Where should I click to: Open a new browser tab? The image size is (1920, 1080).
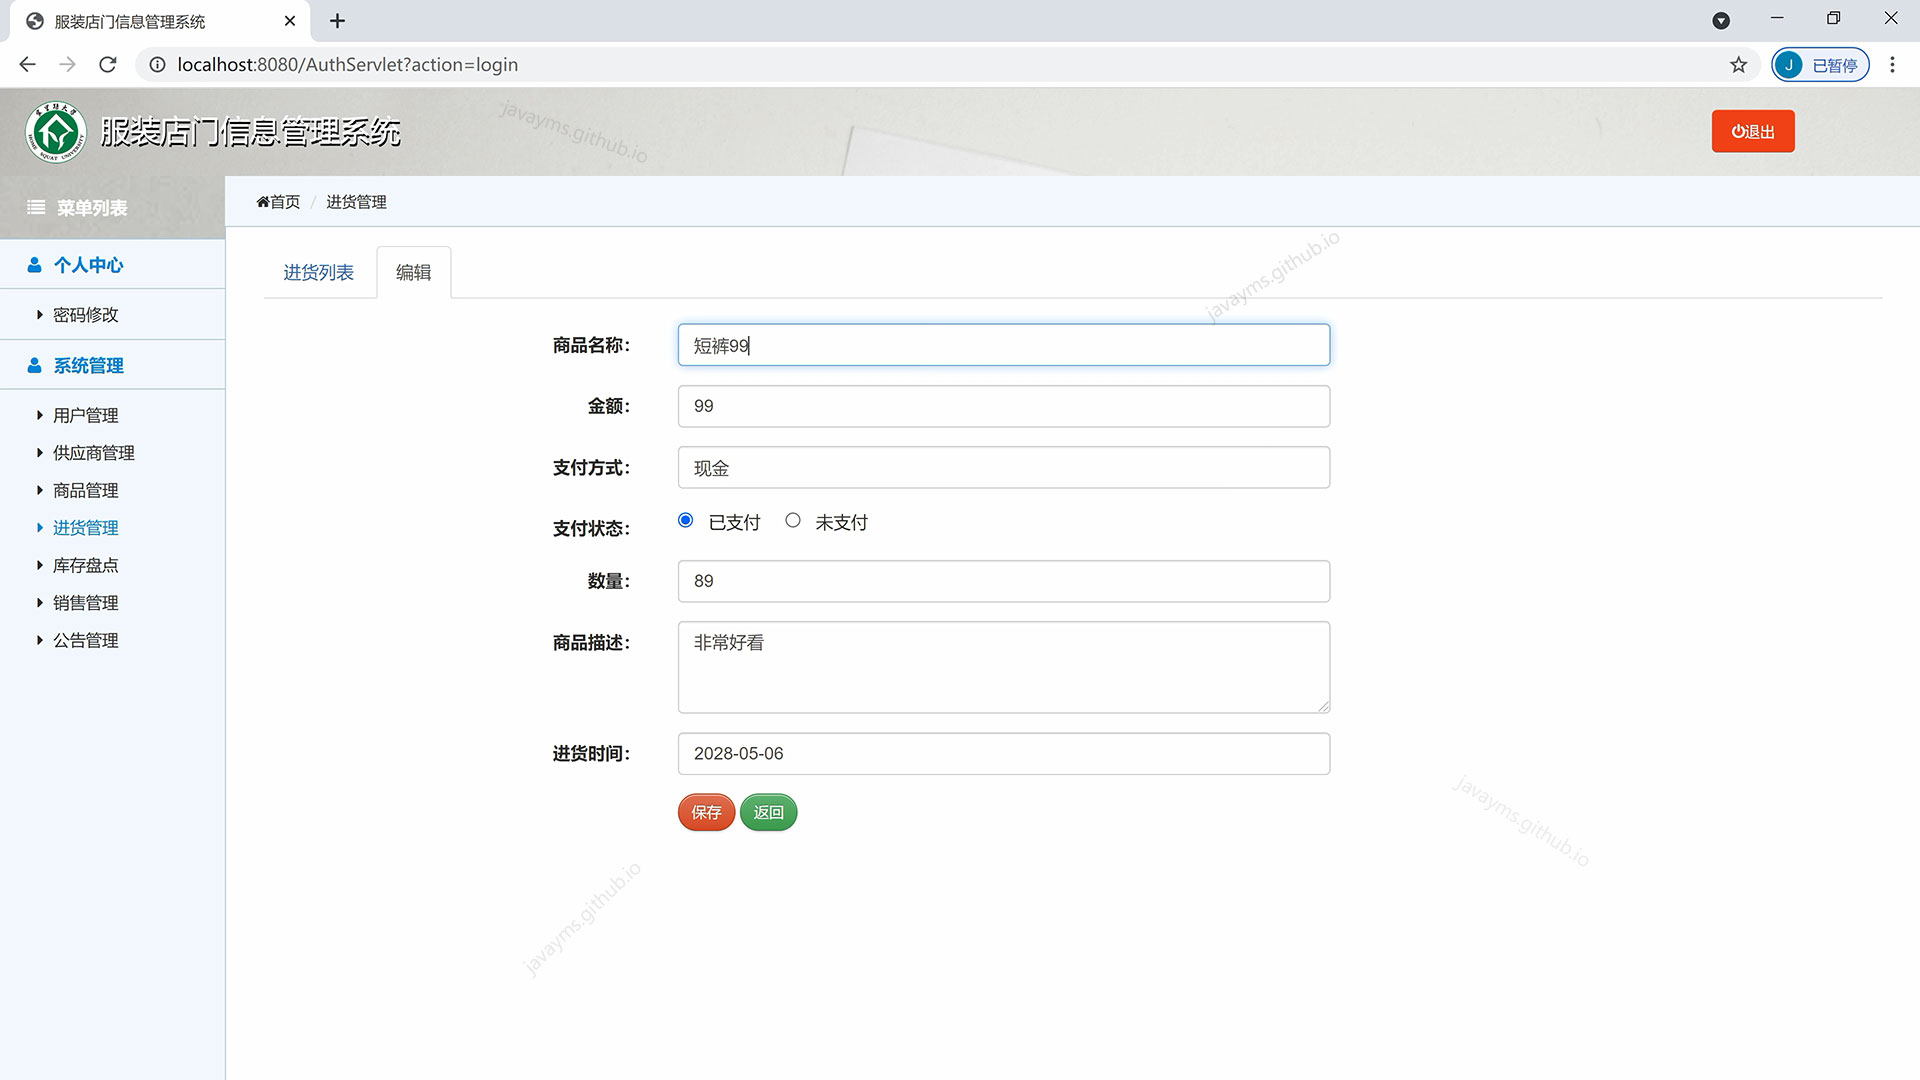[x=338, y=21]
